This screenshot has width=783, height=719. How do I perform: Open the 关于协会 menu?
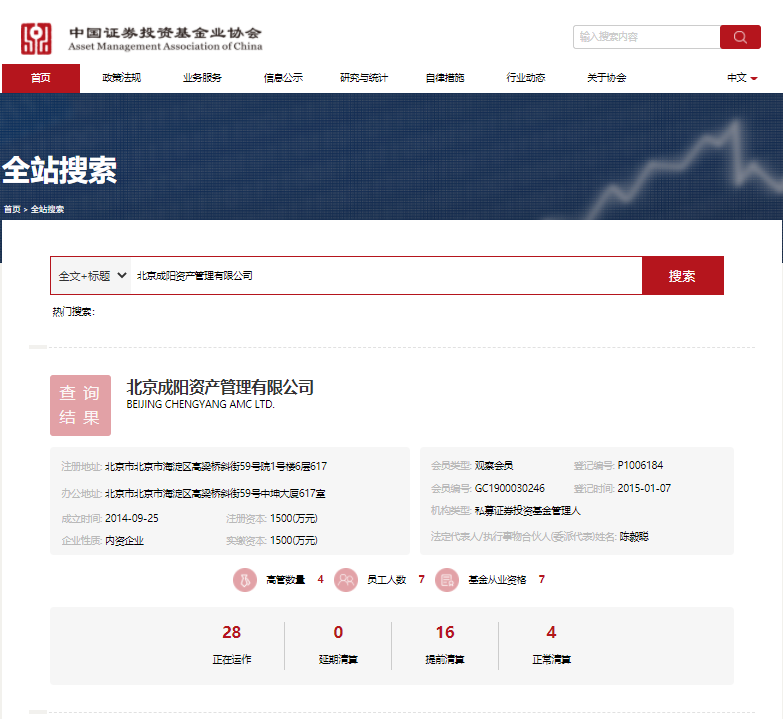click(x=607, y=78)
